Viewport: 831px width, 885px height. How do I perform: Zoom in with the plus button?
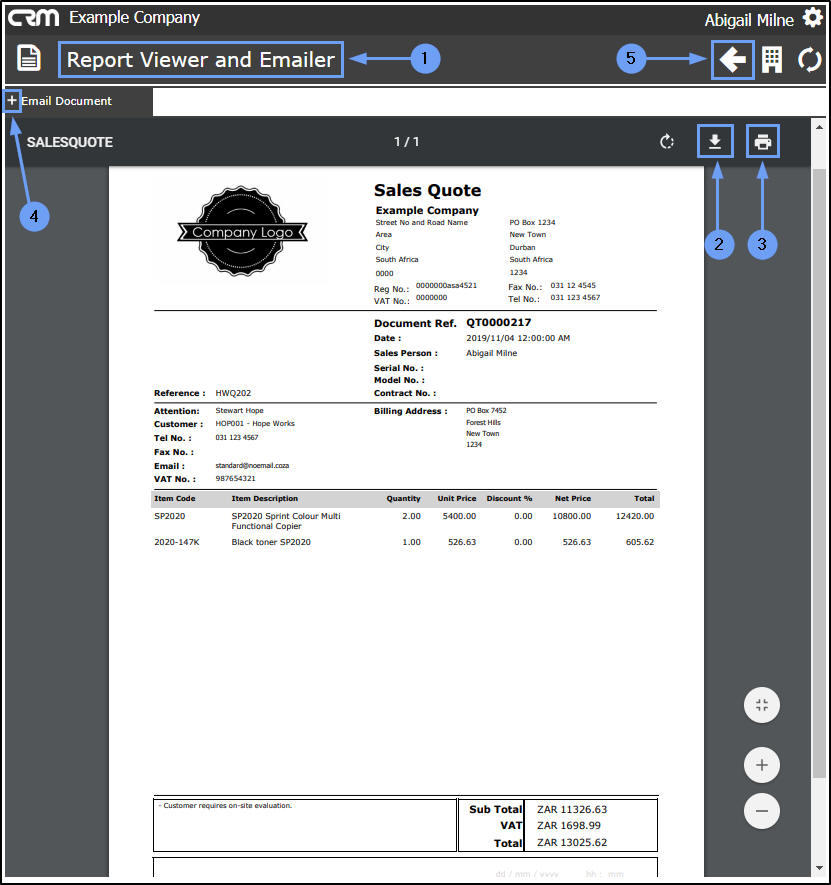[762, 765]
